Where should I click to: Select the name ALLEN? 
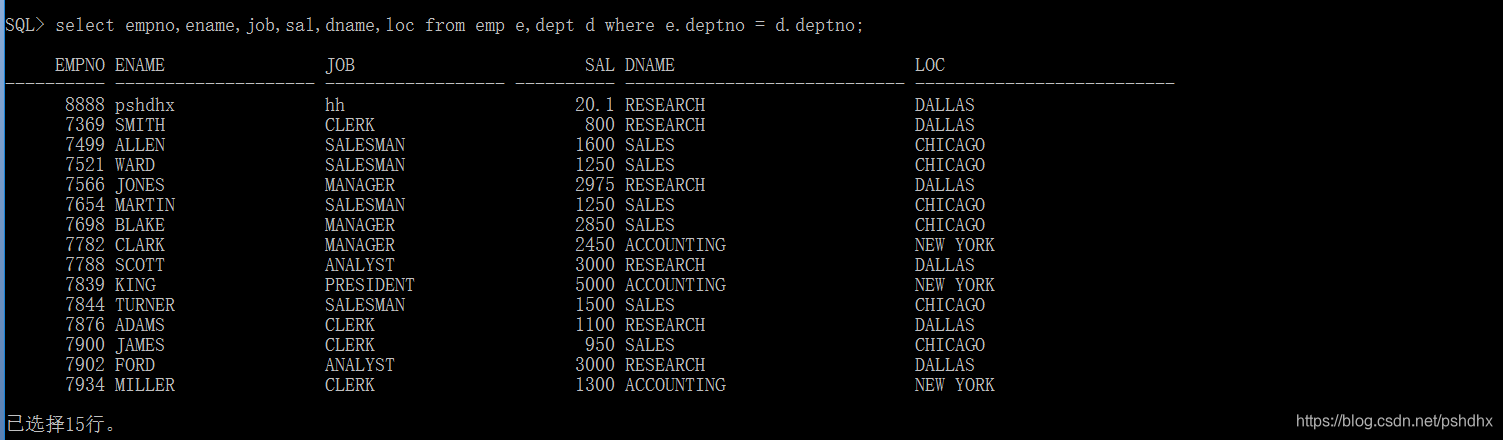pyautogui.click(x=140, y=145)
